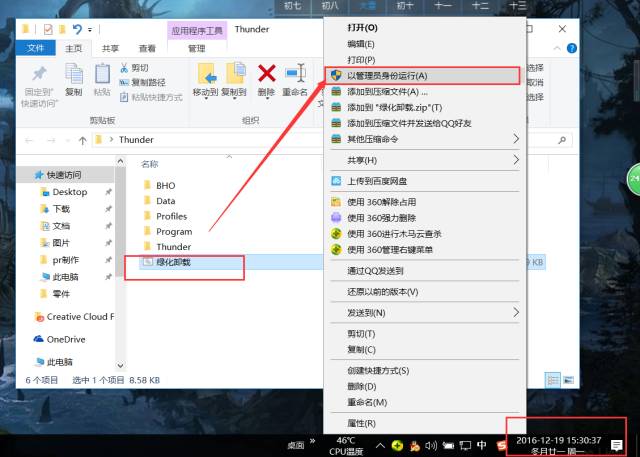Click the blue help question mark icon
Screen dimensions: 640x457
click(572, 48)
